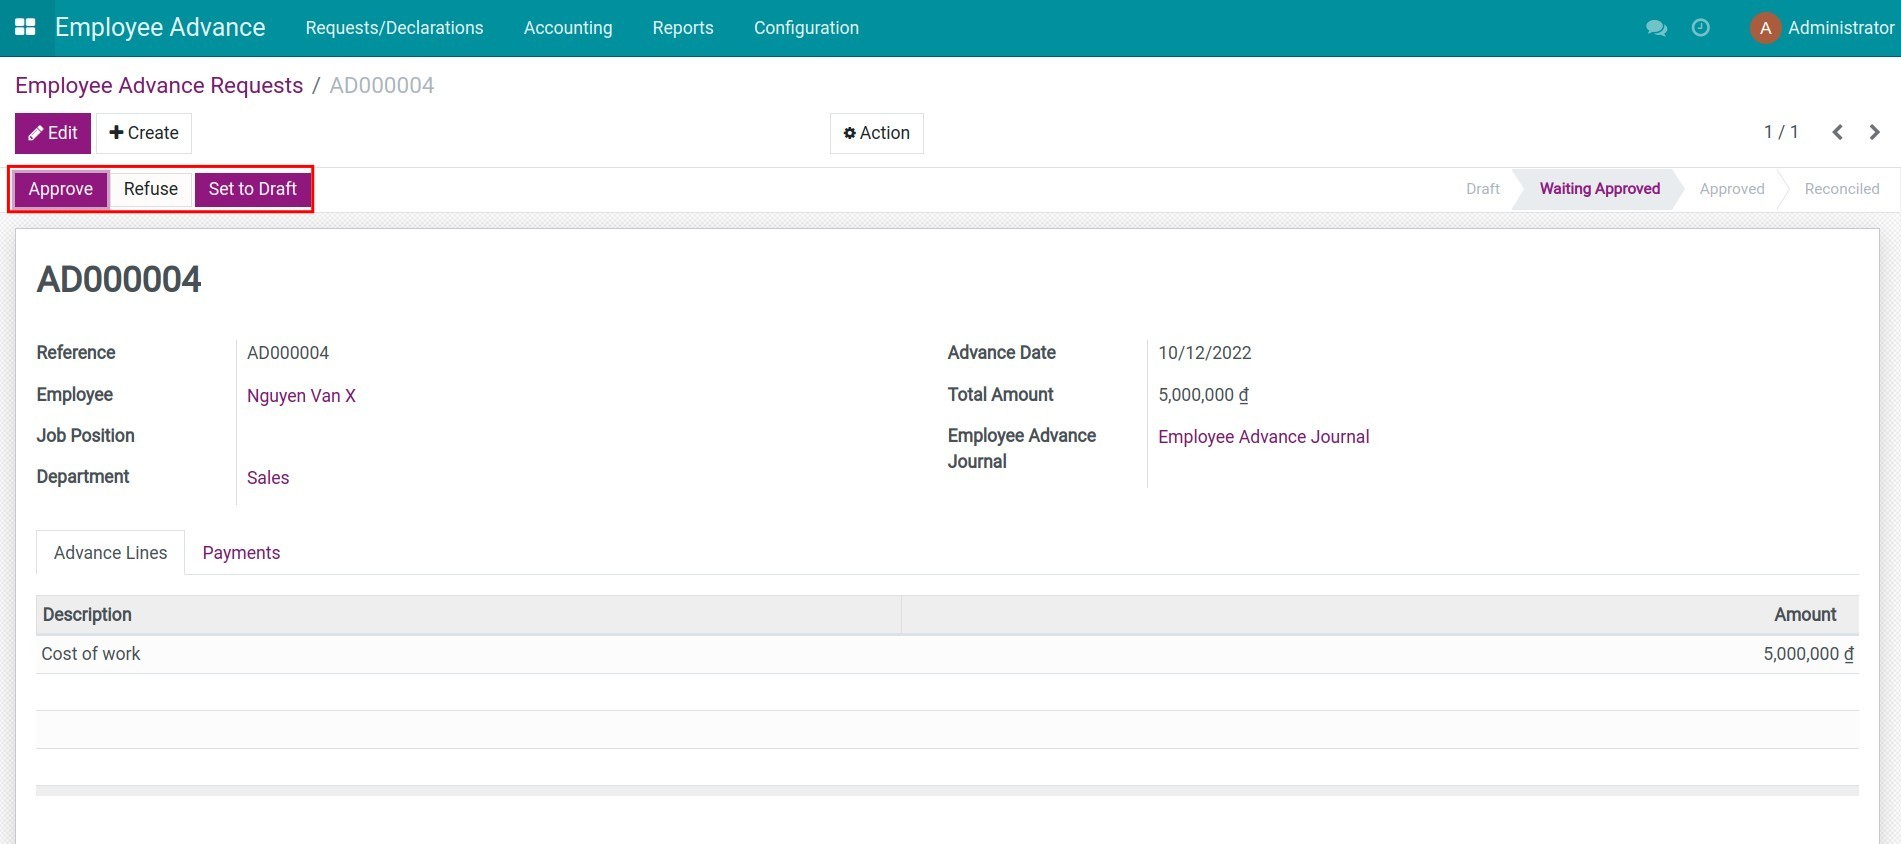The image size is (1901, 844).
Task: Expand the Accounting menu
Action: tap(567, 28)
